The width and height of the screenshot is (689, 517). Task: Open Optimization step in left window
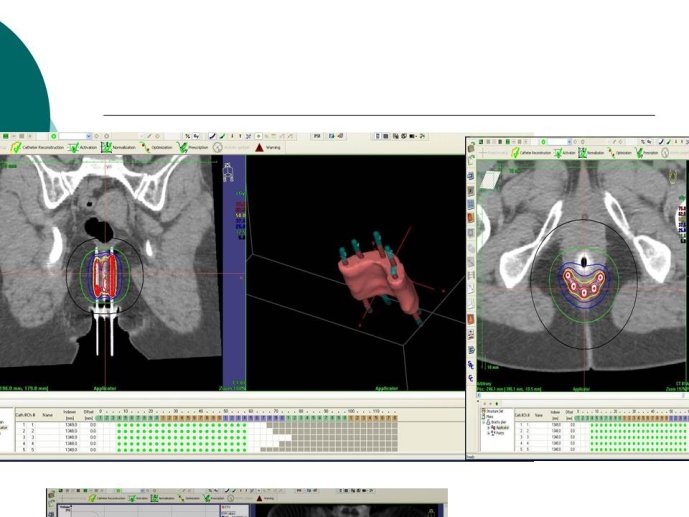[157, 148]
